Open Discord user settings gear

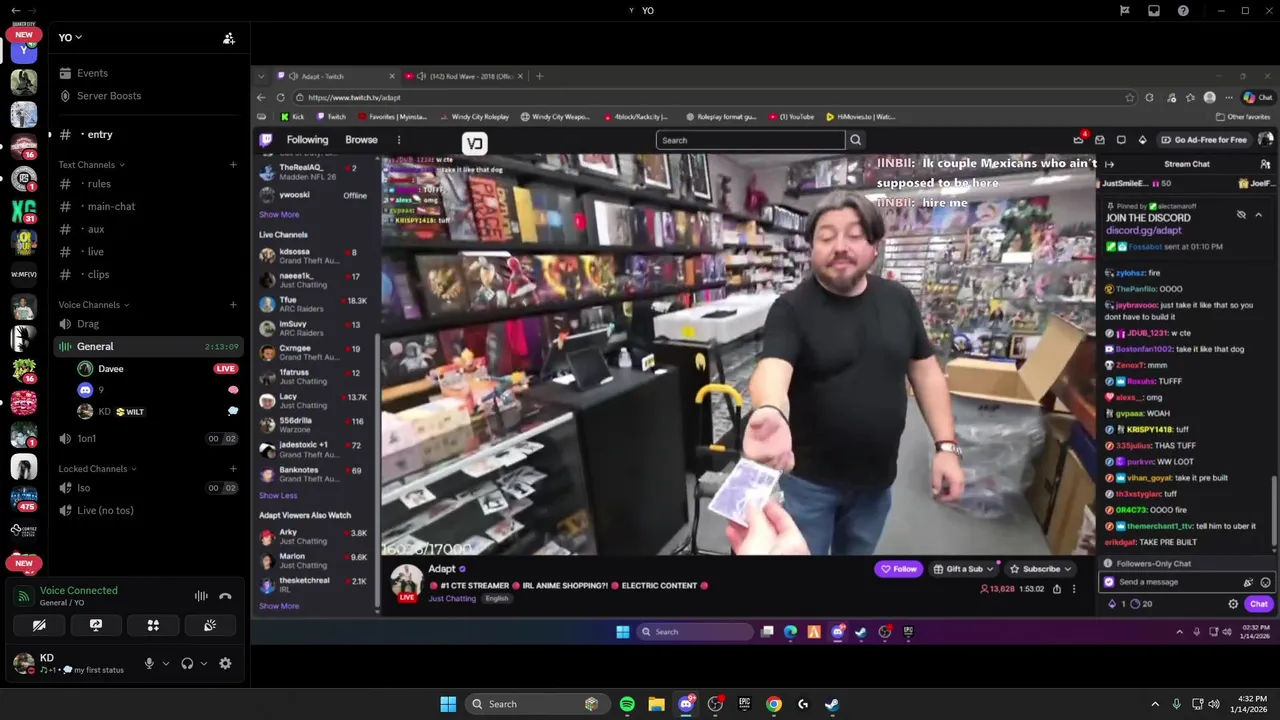225,663
